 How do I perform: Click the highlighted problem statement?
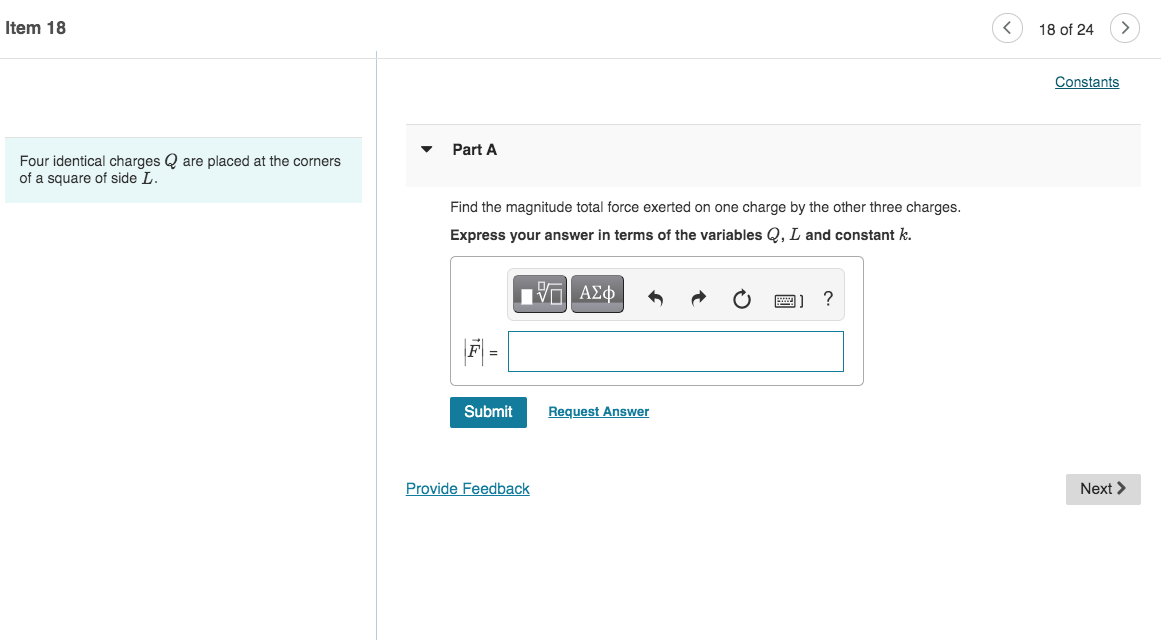[183, 169]
